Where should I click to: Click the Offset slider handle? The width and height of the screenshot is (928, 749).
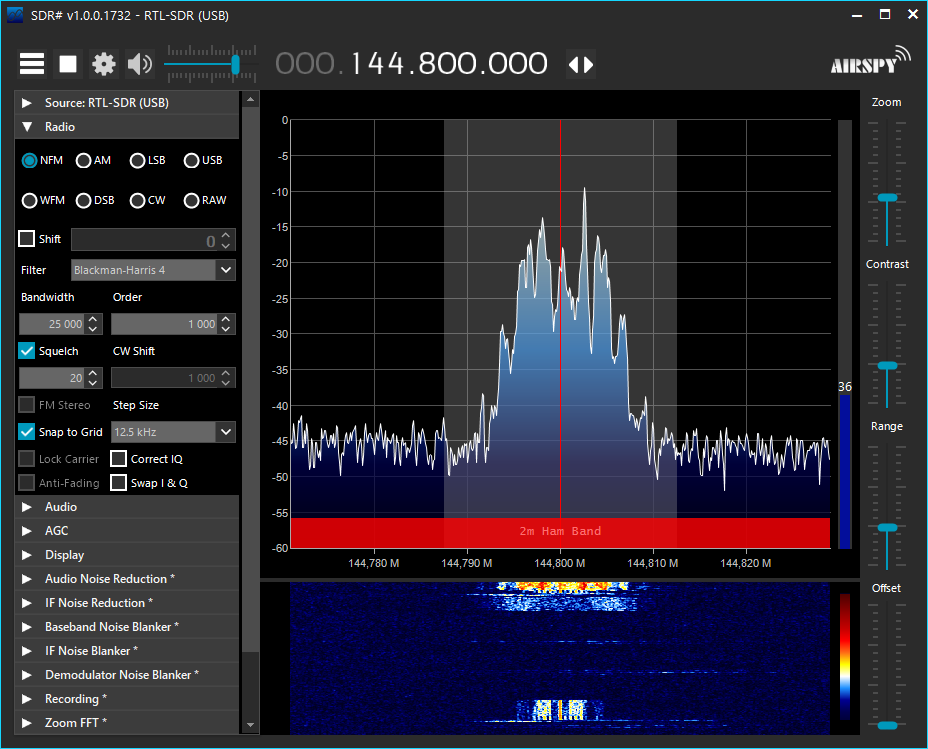point(887,725)
